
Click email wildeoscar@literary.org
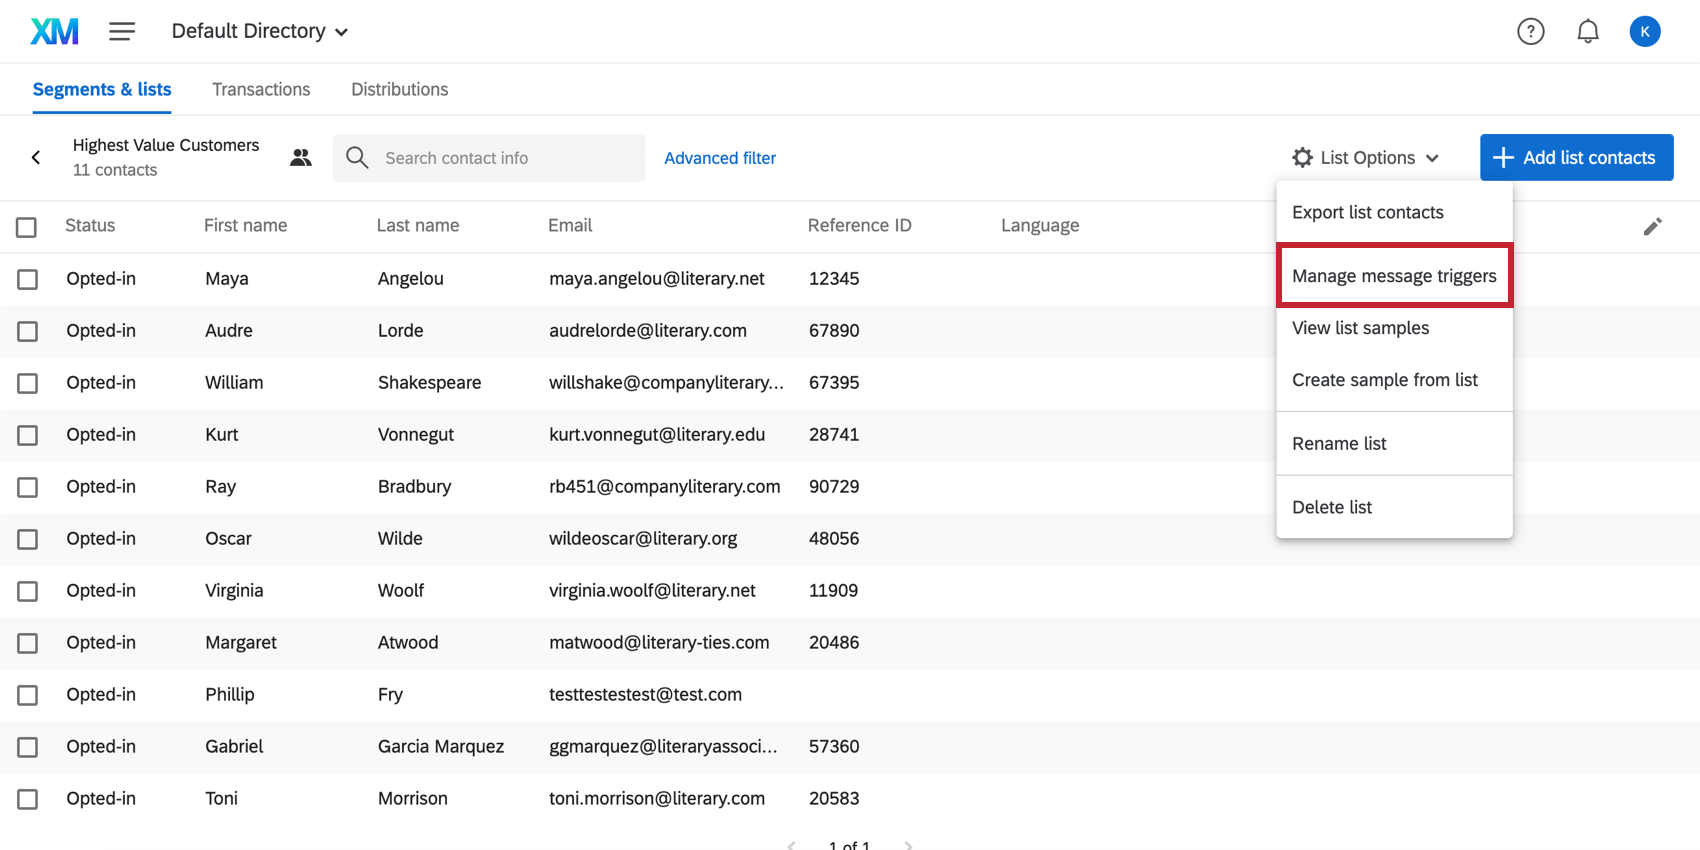pyautogui.click(x=643, y=539)
